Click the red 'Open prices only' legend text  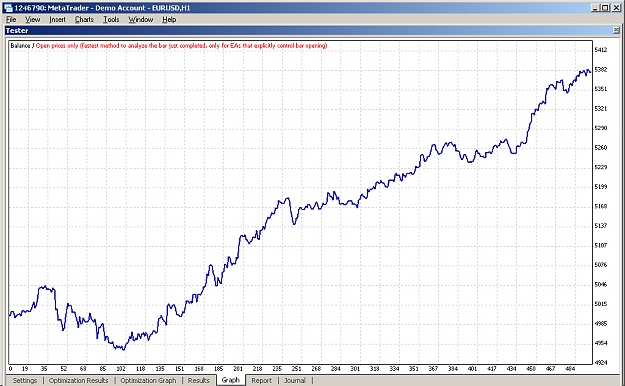[181, 45]
